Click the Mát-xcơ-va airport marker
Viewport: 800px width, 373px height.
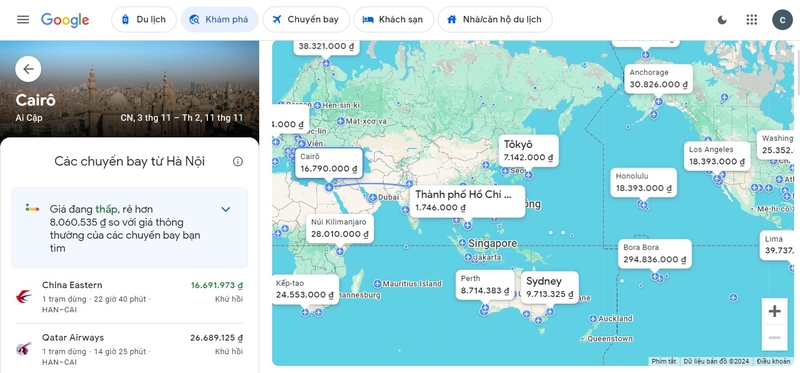coord(340,121)
